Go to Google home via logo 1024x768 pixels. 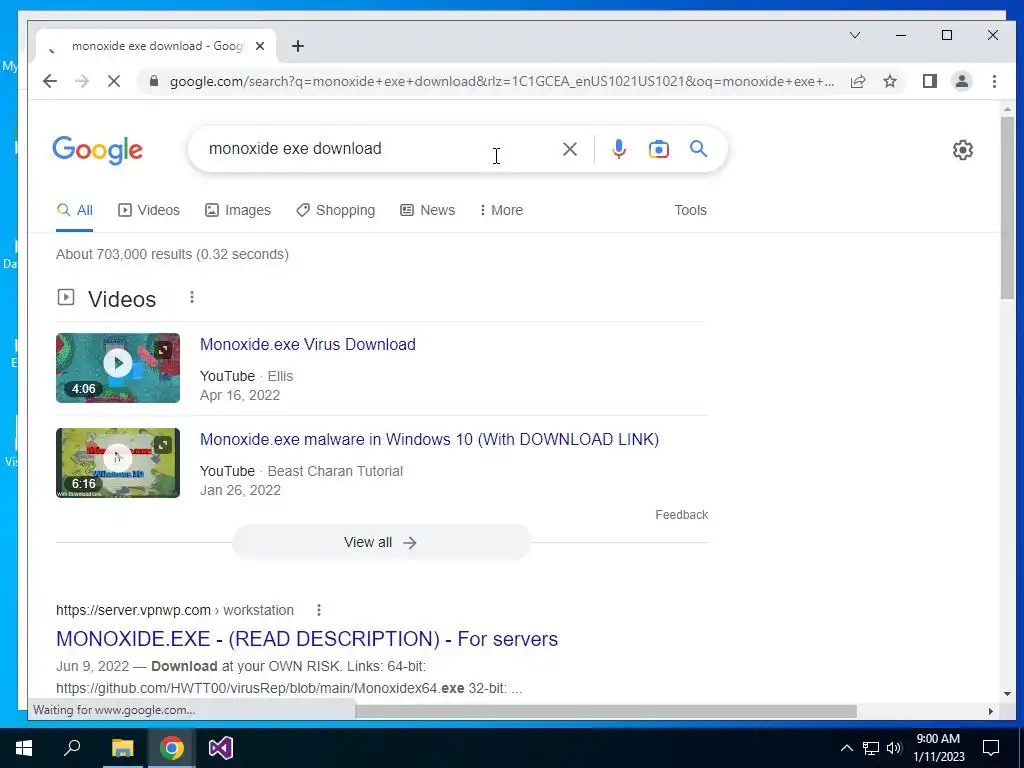97,150
